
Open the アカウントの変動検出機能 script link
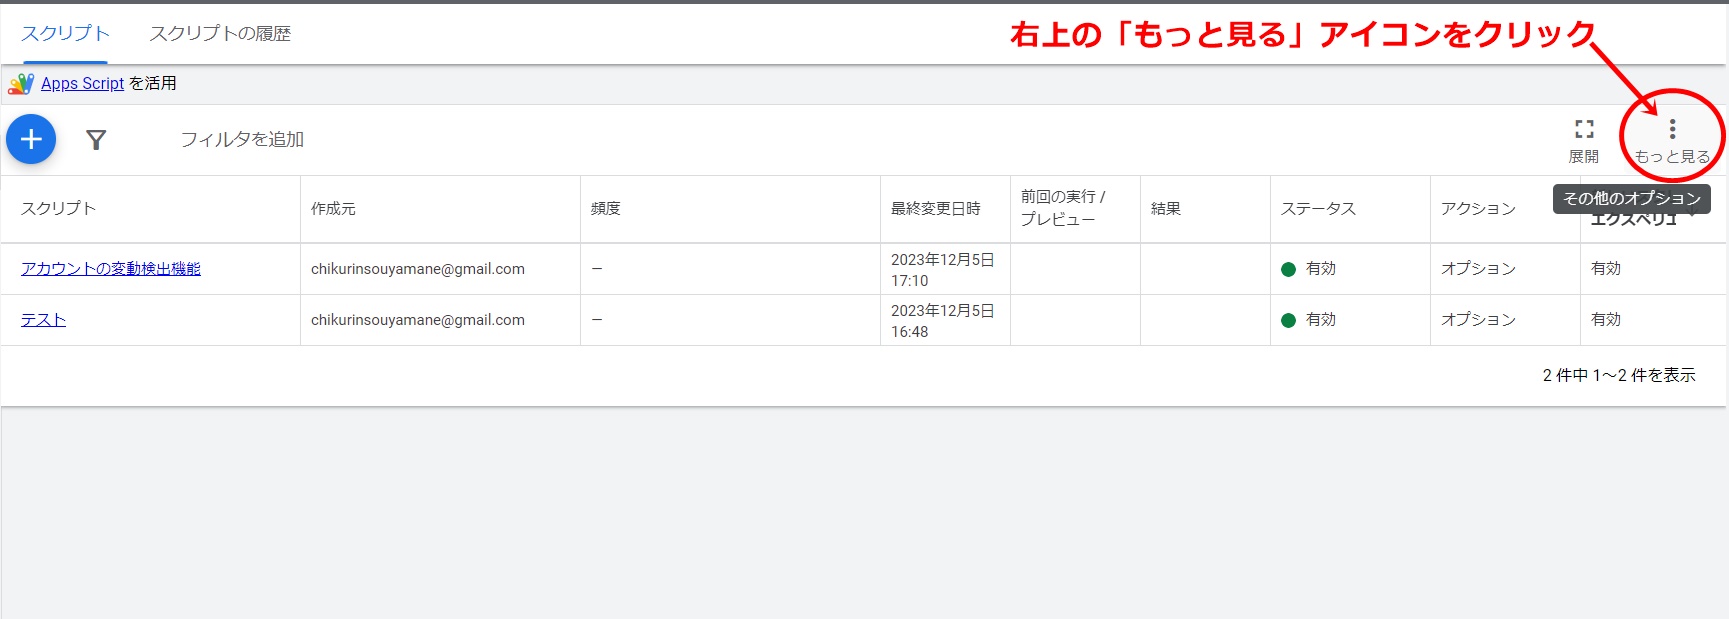(x=111, y=268)
